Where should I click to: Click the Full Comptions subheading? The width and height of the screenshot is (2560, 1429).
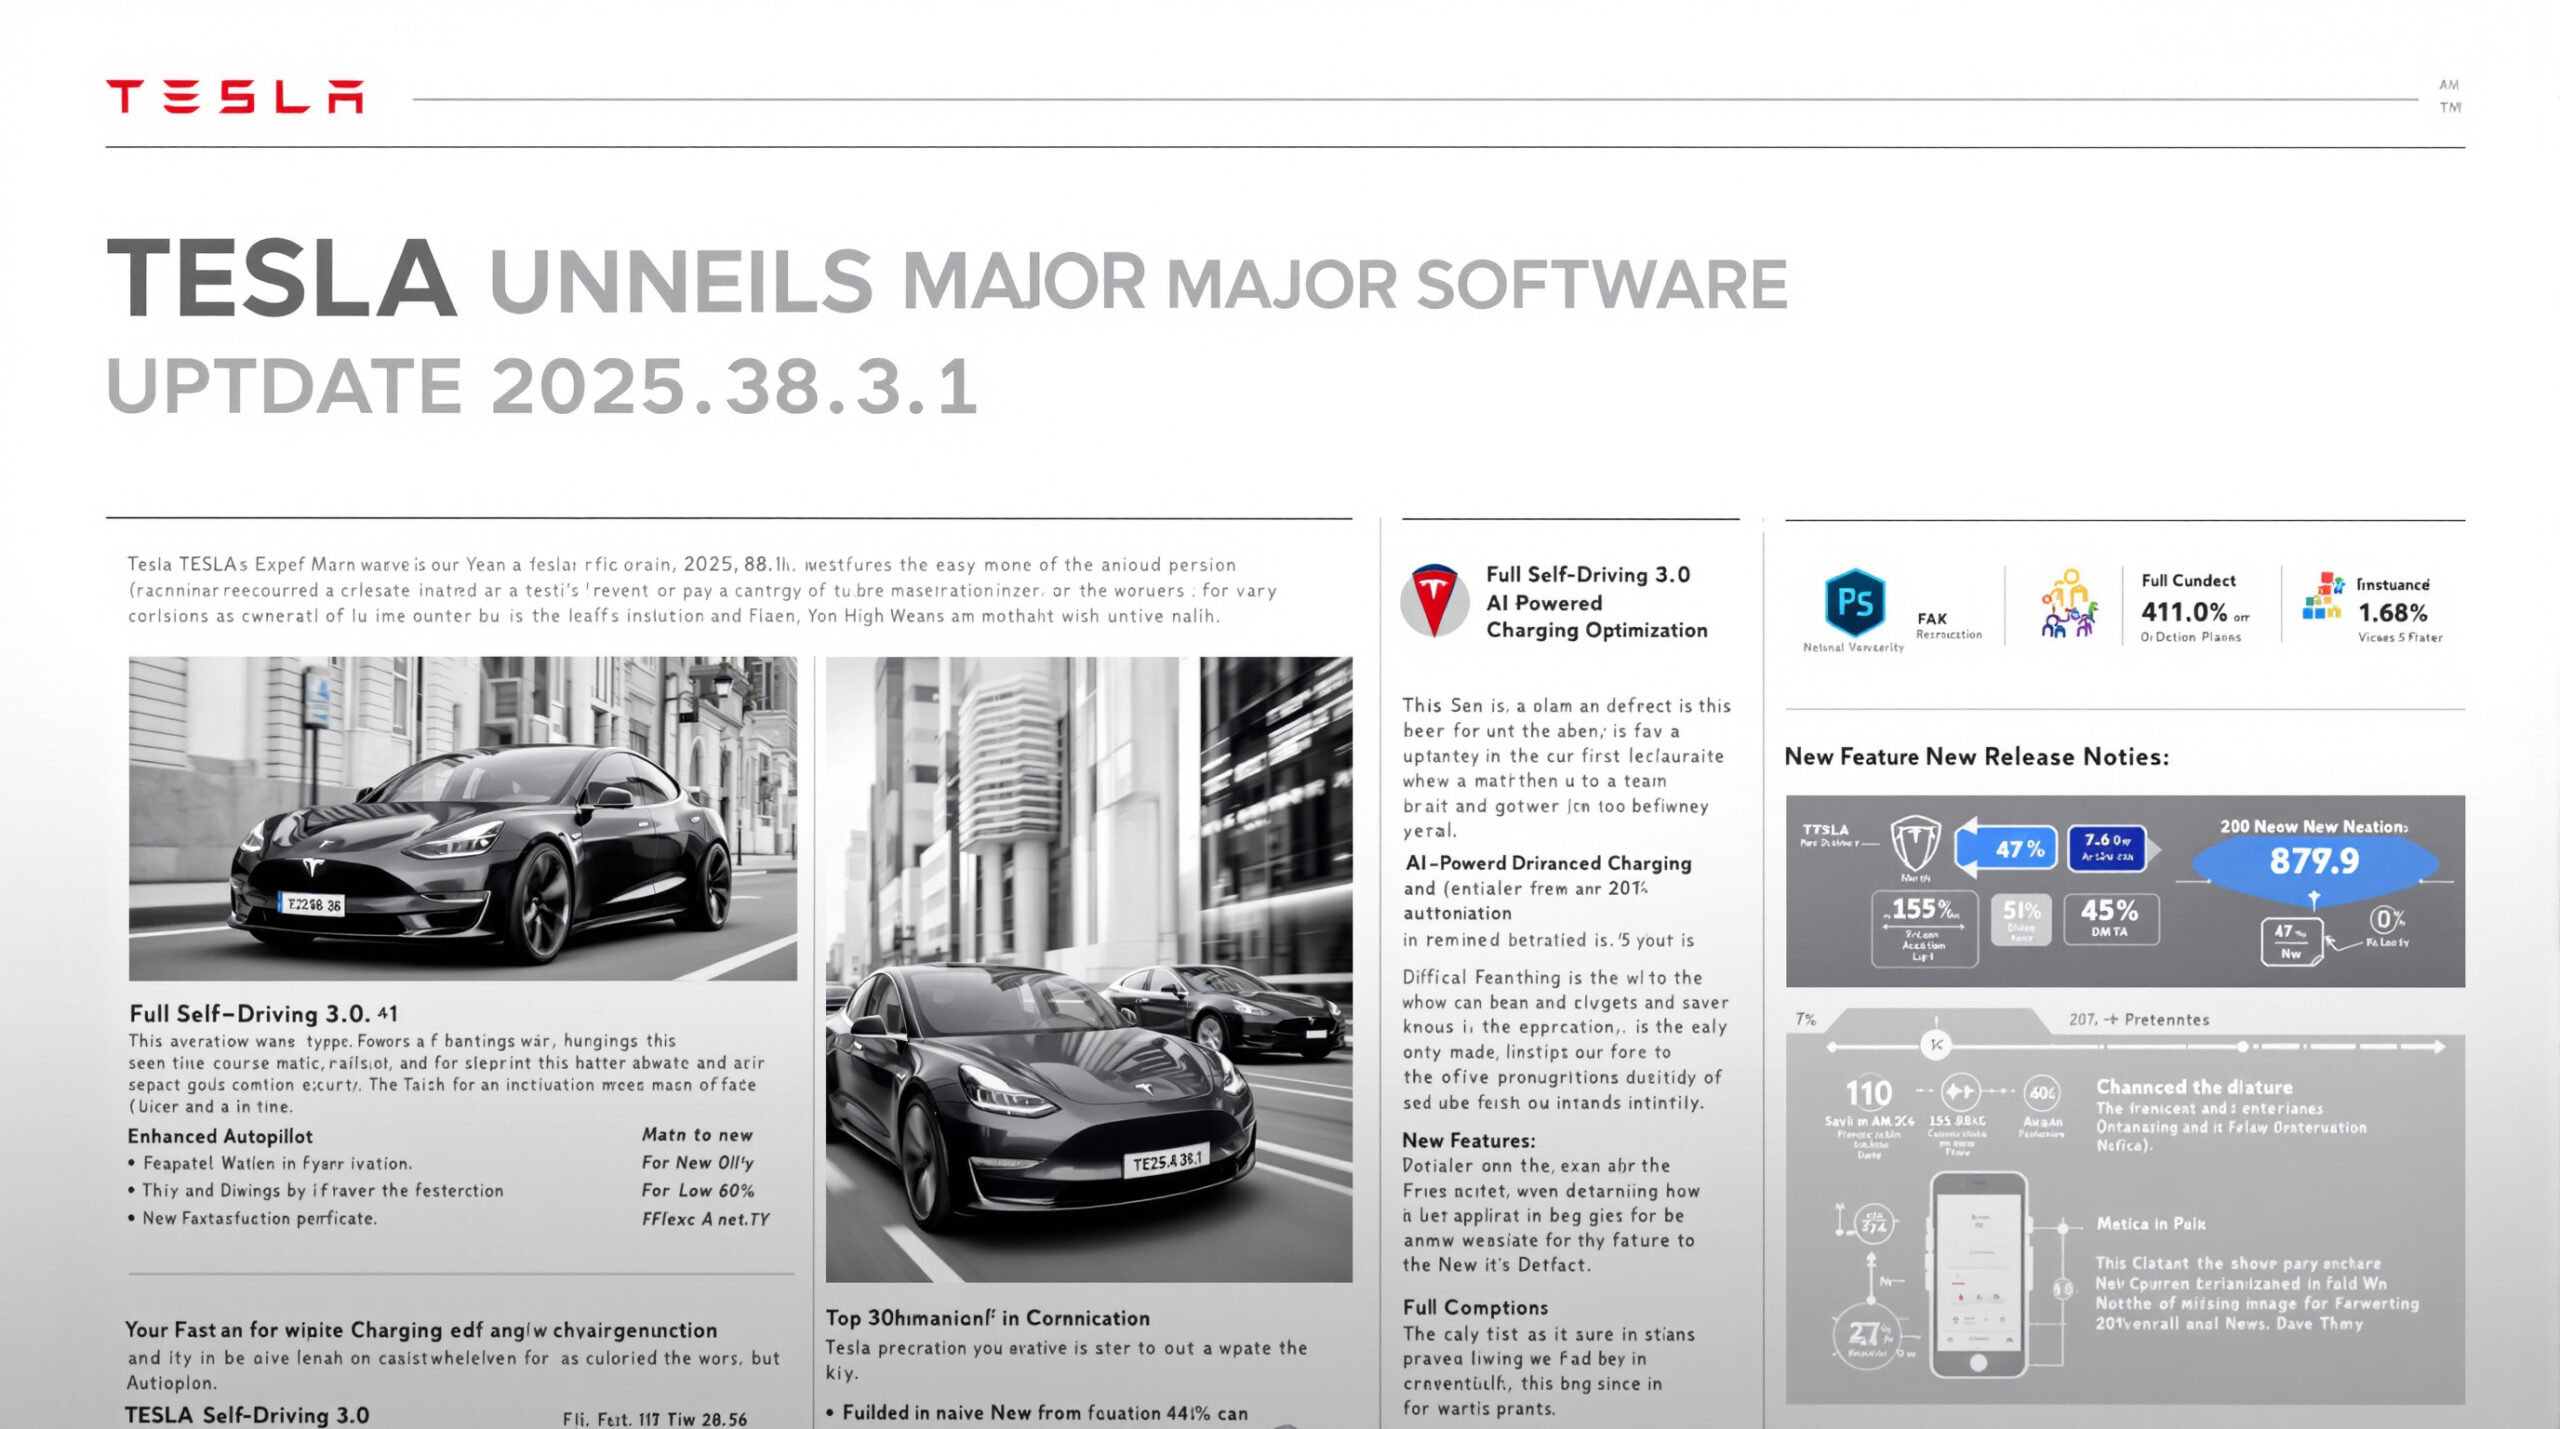tap(1475, 1307)
